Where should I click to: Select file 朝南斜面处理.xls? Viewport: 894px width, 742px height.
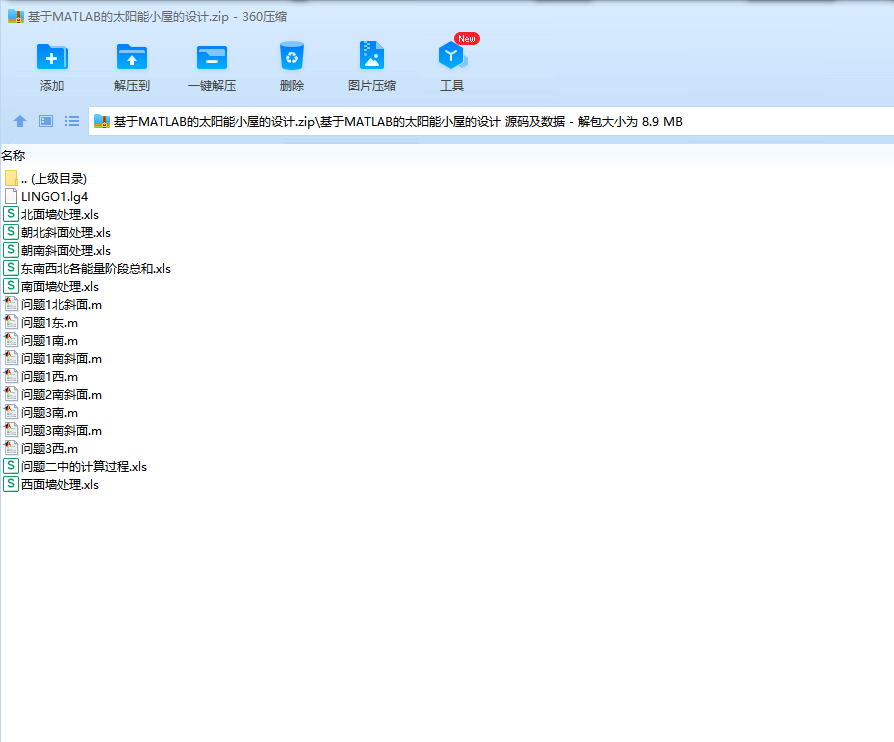click(57, 250)
